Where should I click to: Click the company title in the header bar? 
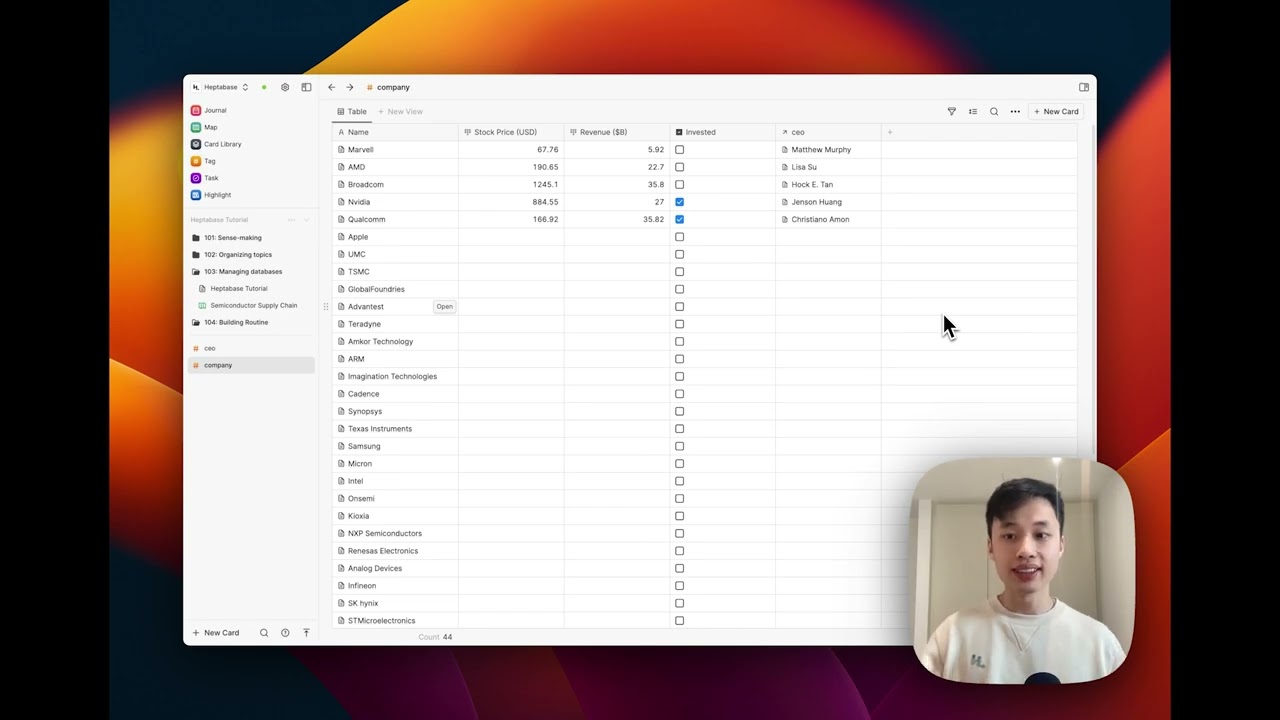click(393, 87)
